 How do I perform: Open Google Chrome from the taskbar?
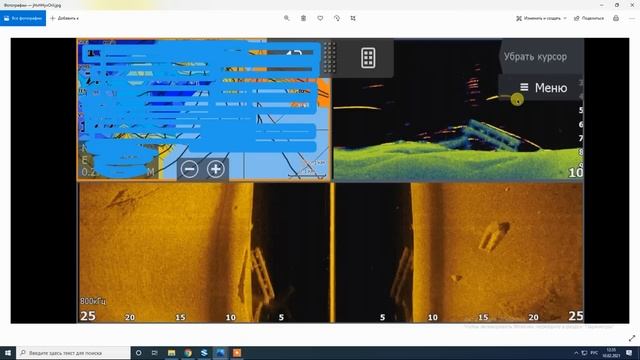click(x=188, y=353)
